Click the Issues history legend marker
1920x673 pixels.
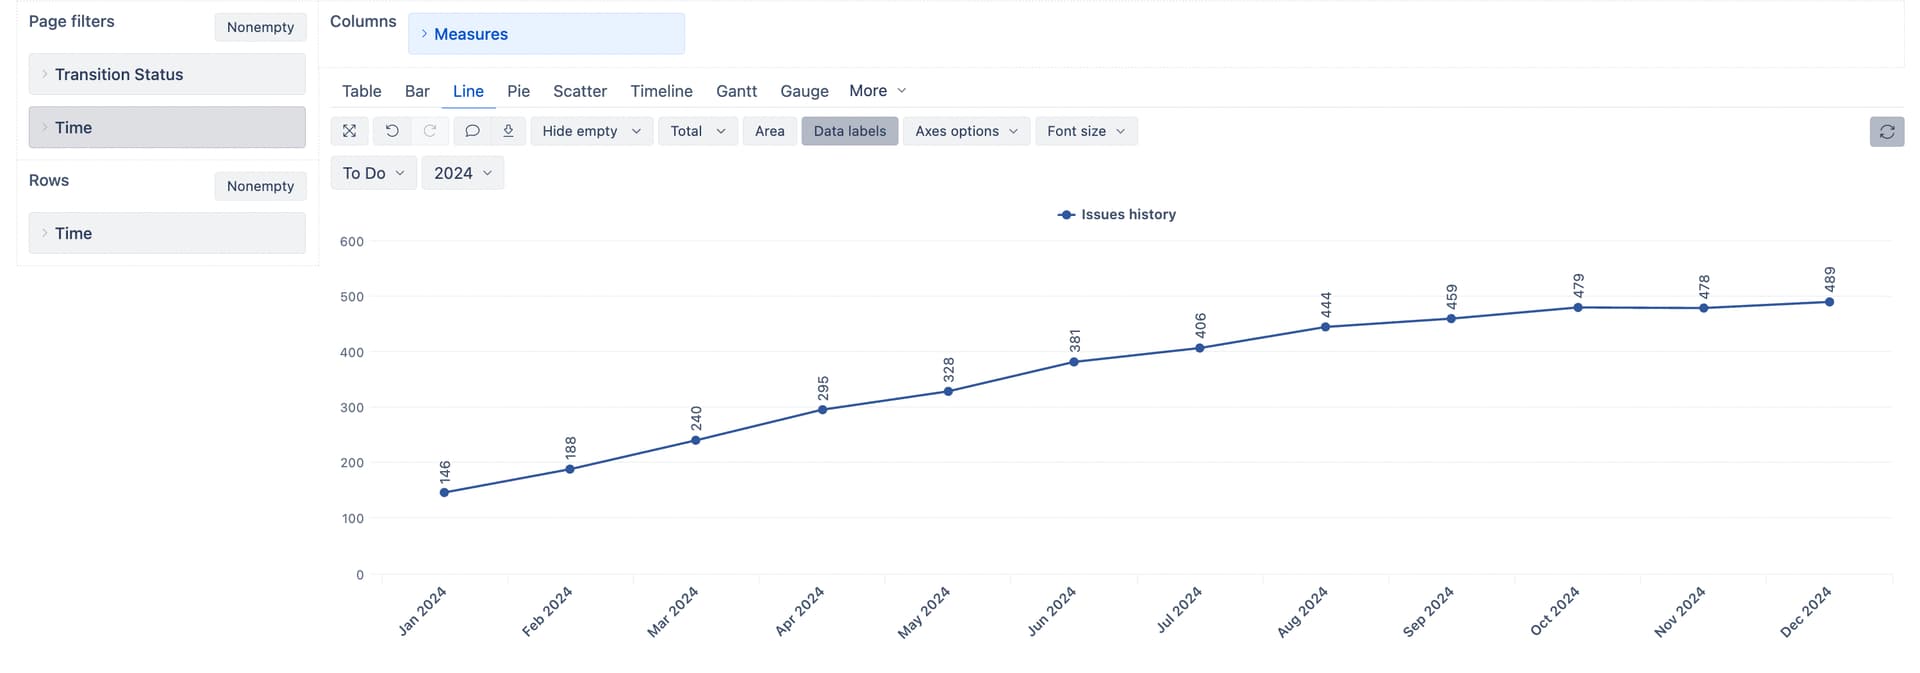pos(1066,215)
